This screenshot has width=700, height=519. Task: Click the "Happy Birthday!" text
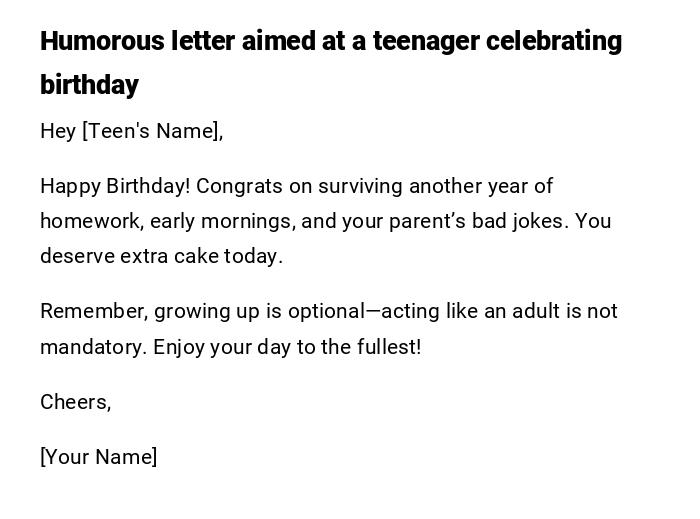[115, 186]
